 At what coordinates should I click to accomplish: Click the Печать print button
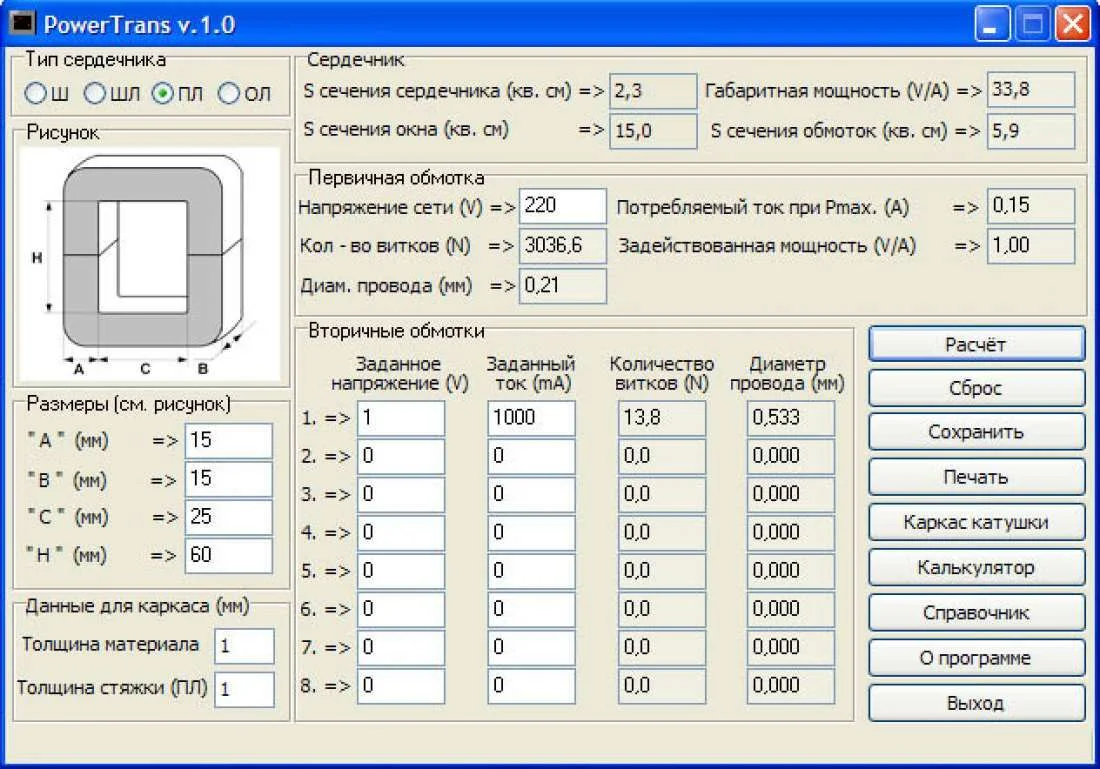pos(976,477)
